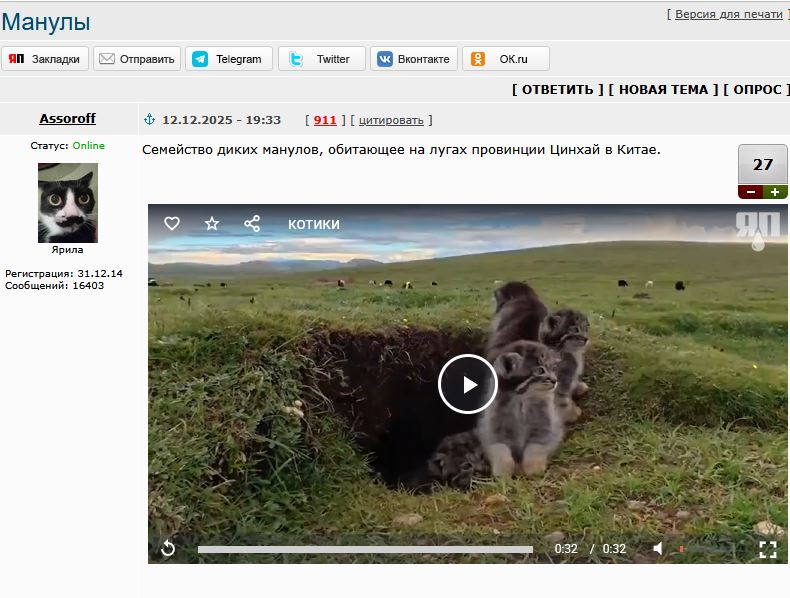Screen dimensions: 790x598
Task: Start a НОВАЯ ТЕМА
Action: click(x=663, y=90)
